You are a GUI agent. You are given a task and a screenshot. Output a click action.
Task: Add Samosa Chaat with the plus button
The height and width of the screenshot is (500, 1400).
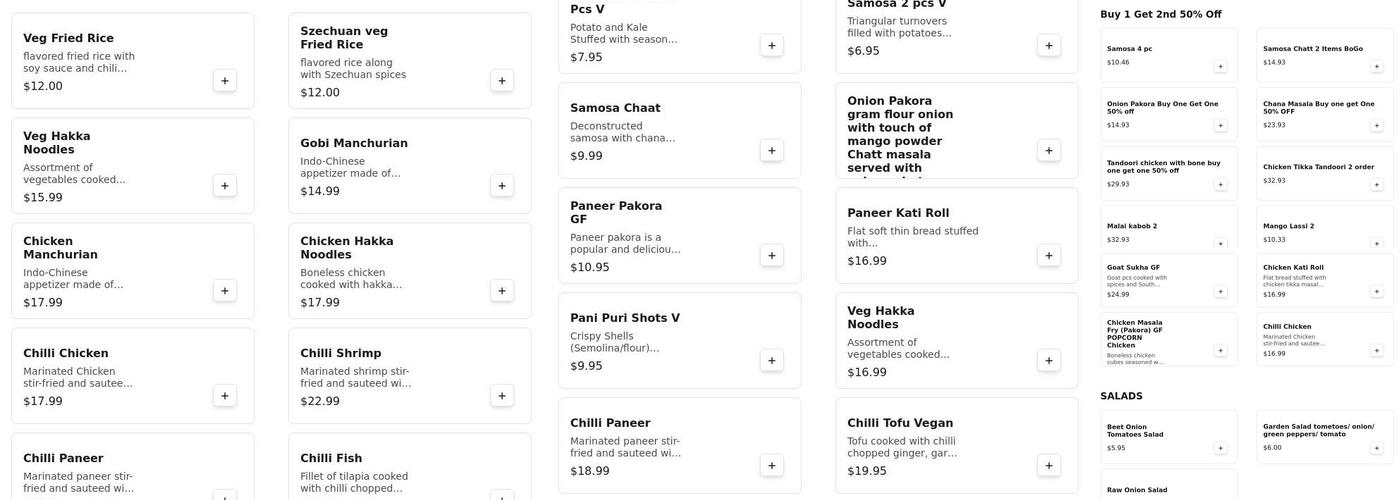[771, 151]
